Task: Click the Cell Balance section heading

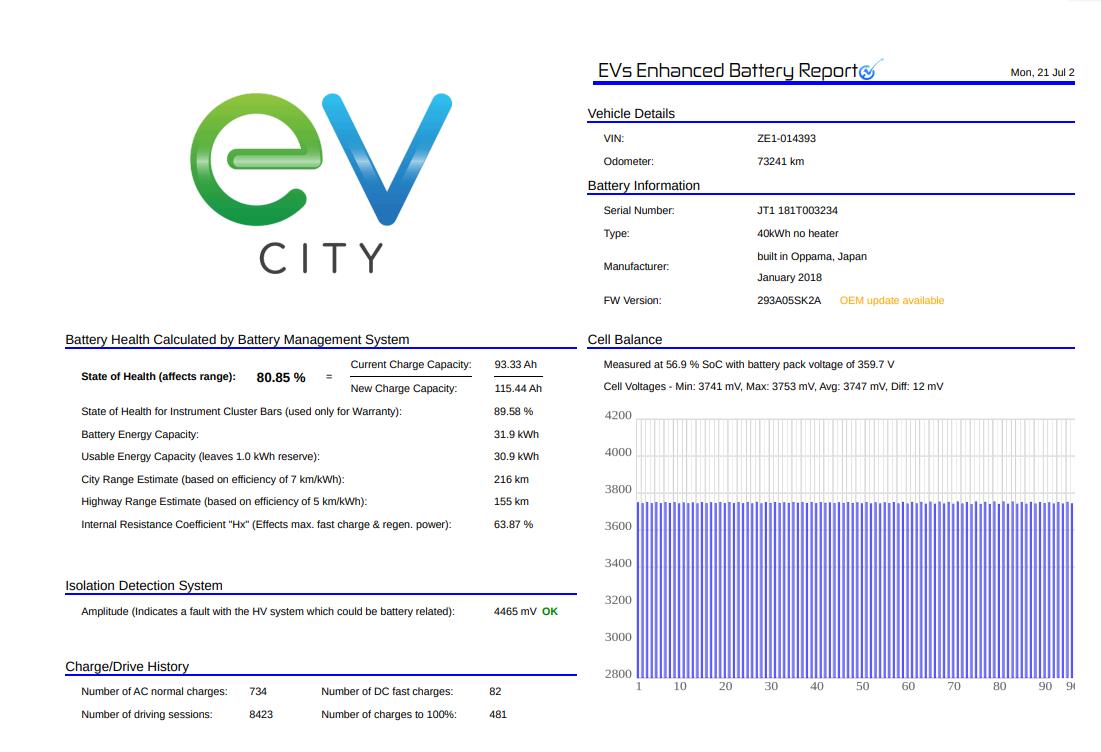Action: [x=625, y=339]
